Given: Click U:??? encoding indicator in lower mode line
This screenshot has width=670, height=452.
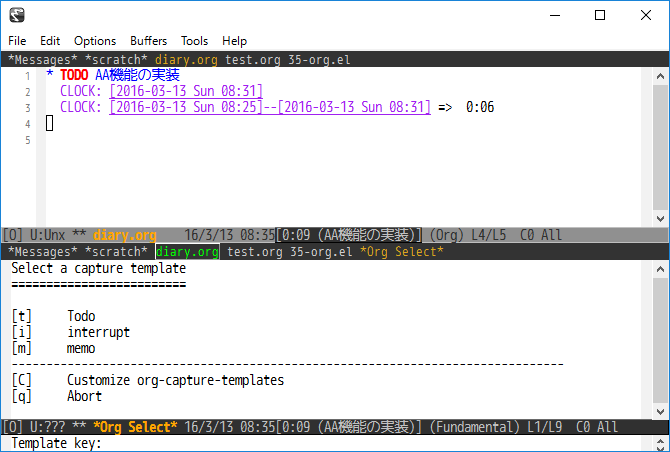Looking at the screenshot, I should click(x=47, y=427).
